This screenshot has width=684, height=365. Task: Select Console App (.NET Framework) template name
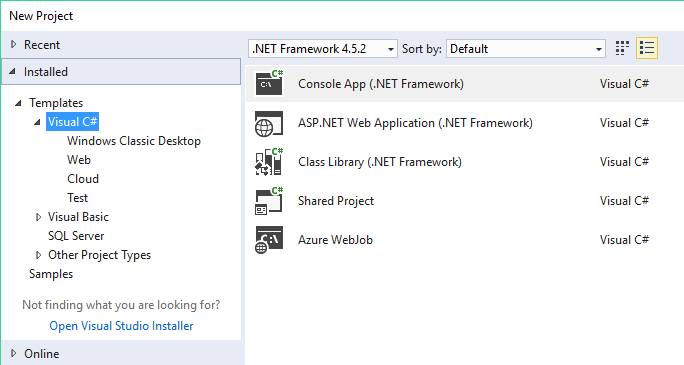(x=381, y=84)
